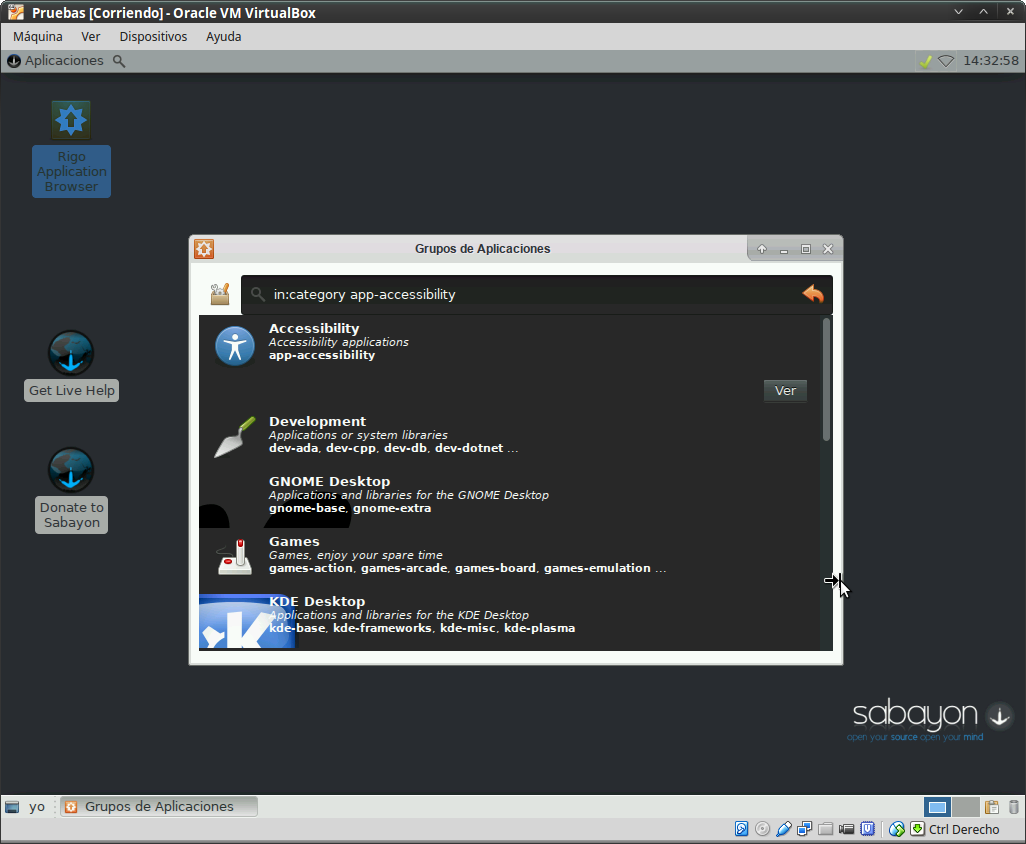Open the Development group trowel icon
Image resolution: width=1026 pixels, height=844 pixels.
[x=235, y=438]
